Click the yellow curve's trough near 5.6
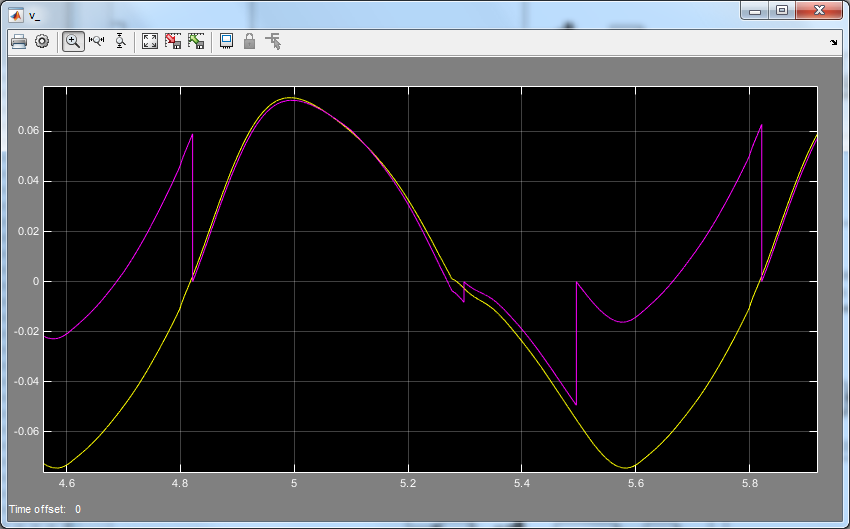This screenshot has height=529, width=850. [x=625, y=467]
